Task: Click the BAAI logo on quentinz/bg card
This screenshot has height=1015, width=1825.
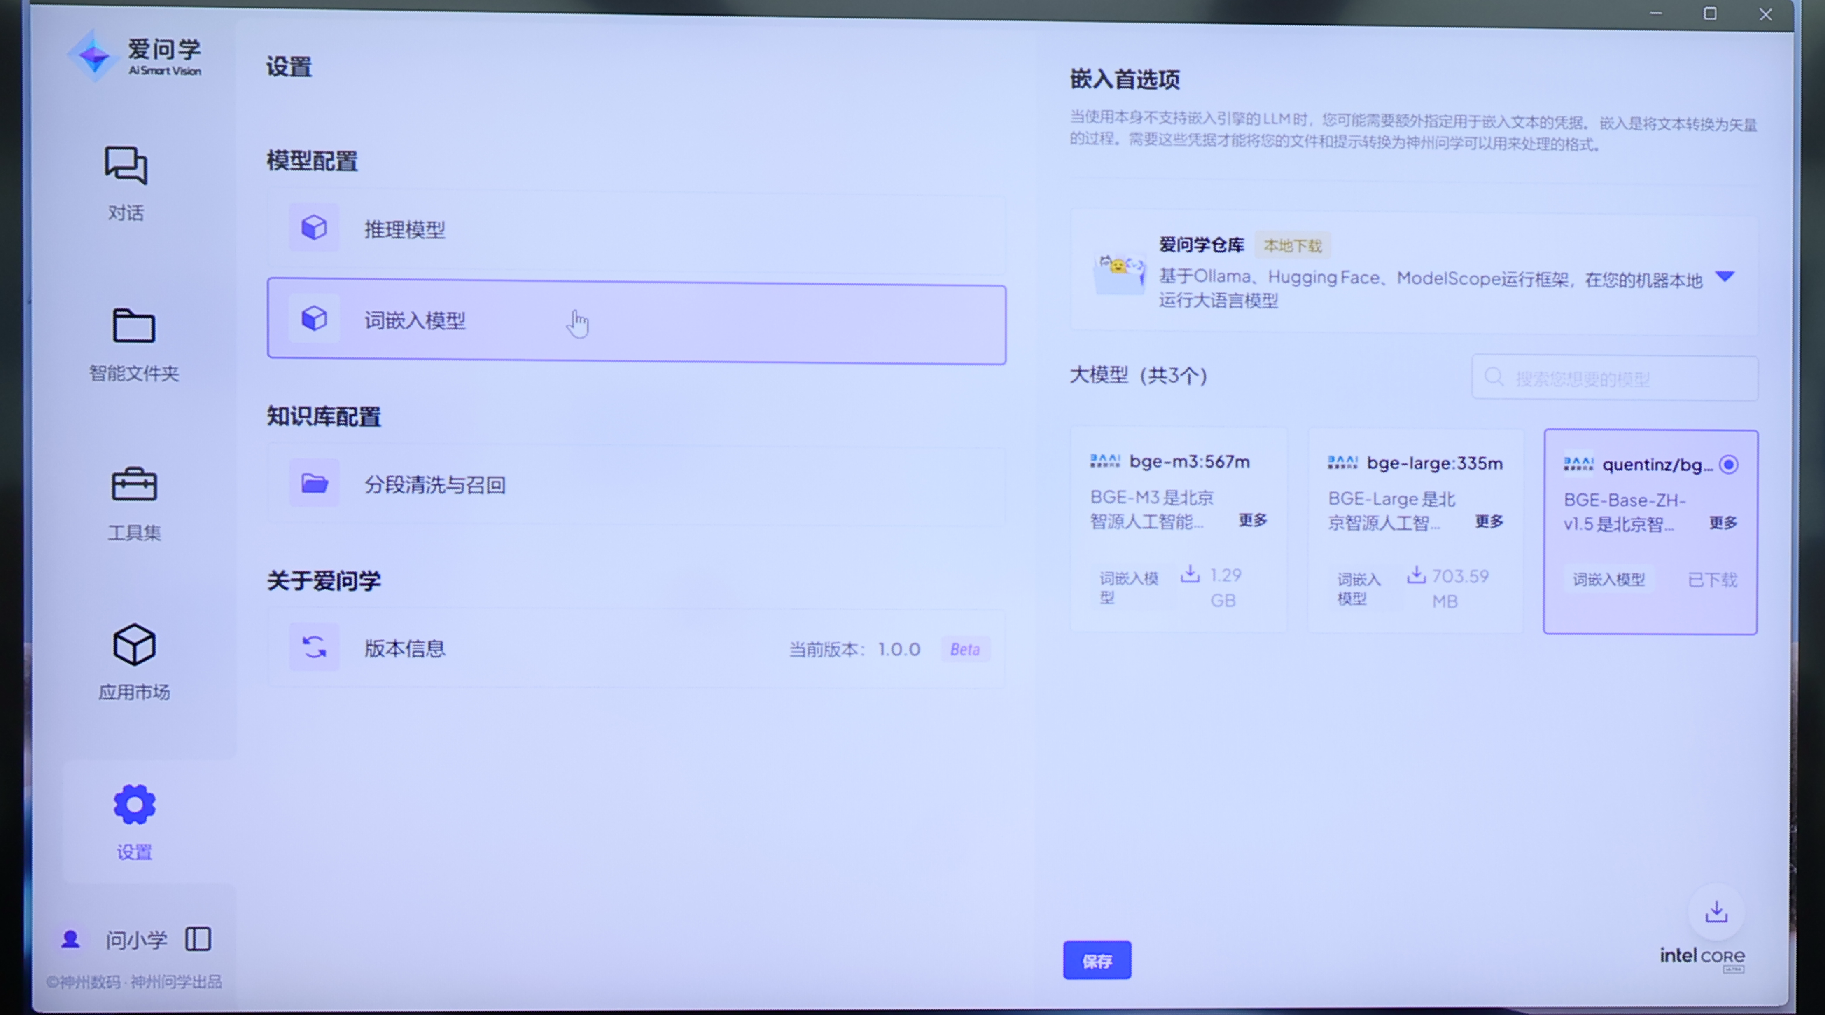Action: [x=1579, y=464]
